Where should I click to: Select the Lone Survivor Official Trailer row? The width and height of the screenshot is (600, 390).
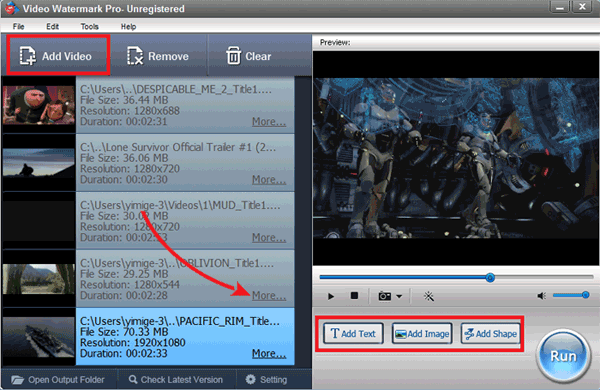[185, 163]
